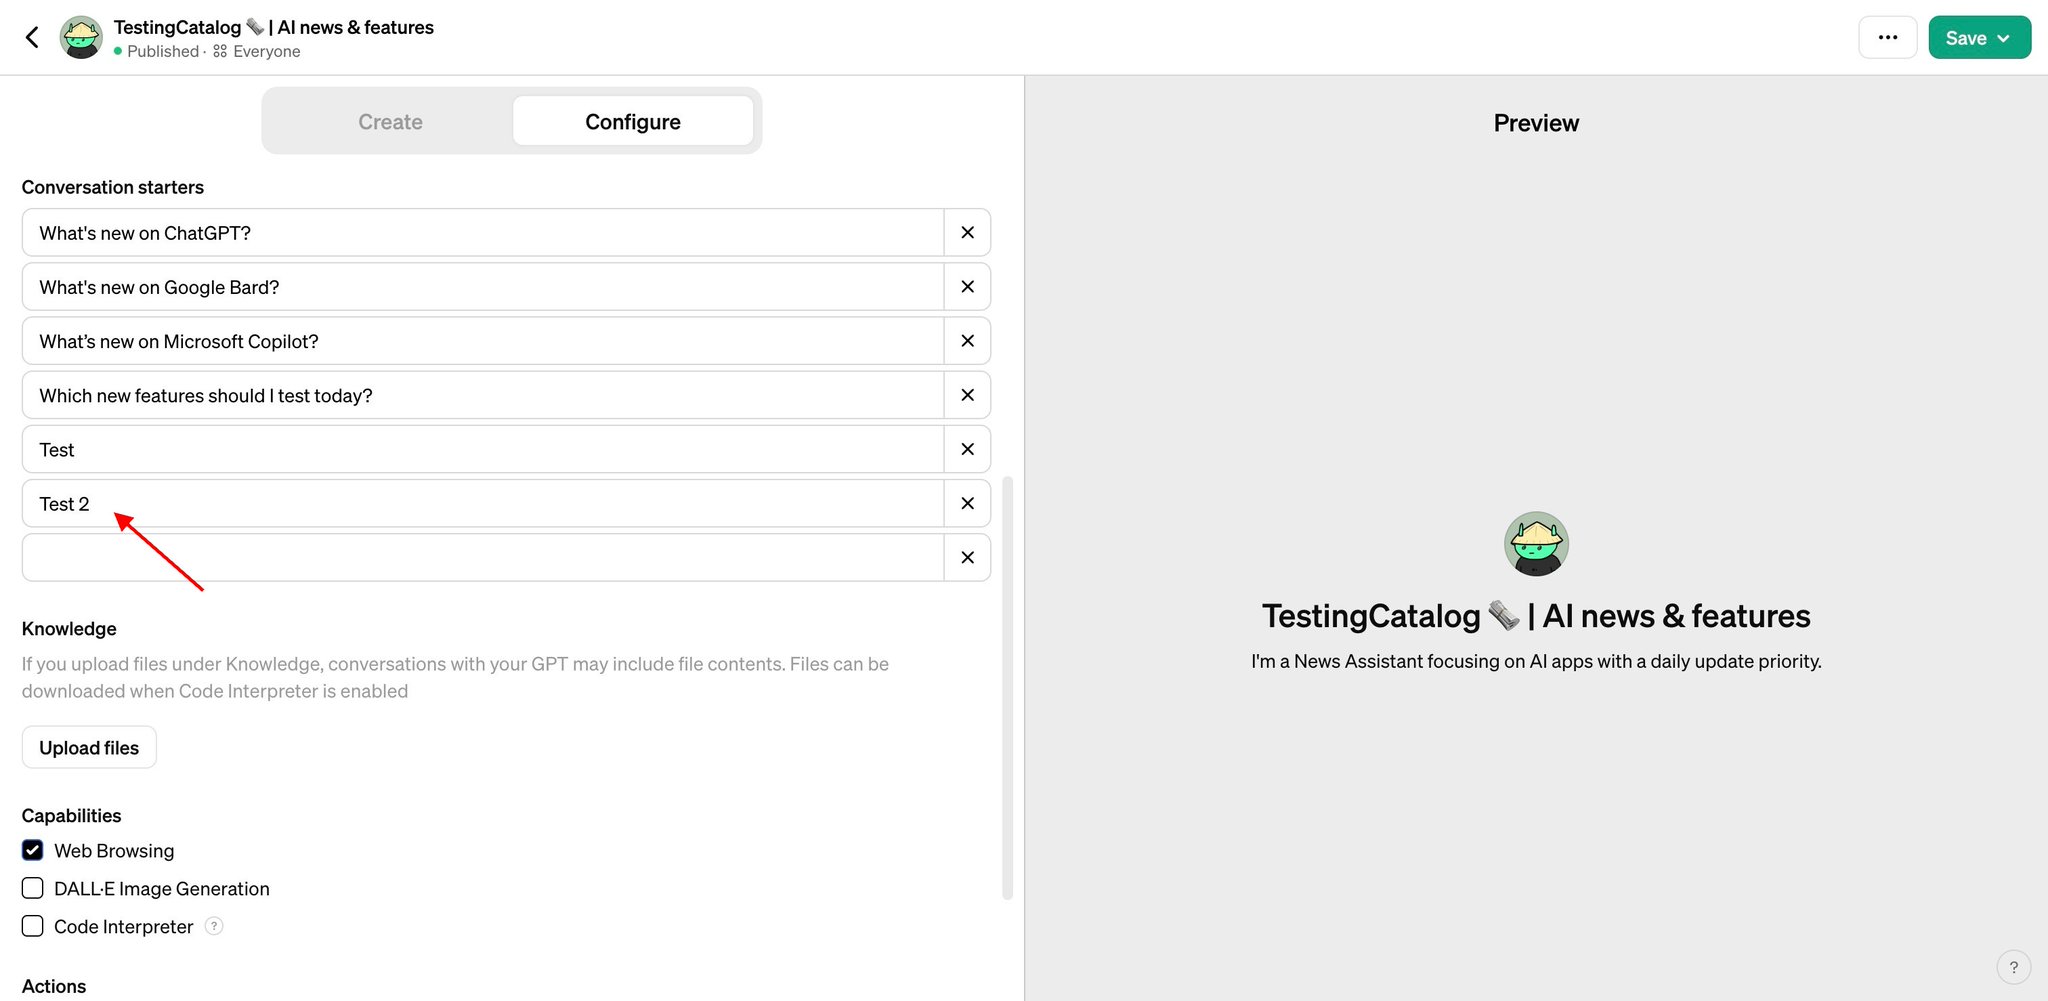Click into the 'Test 2' starter field

click(x=483, y=503)
